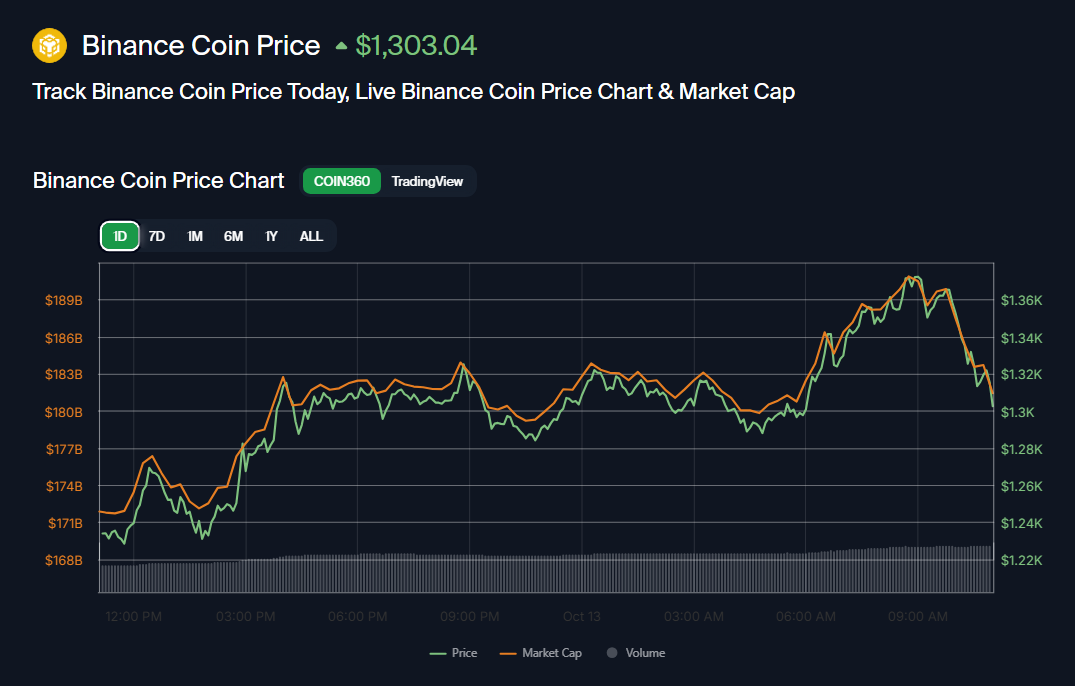
Task: Click the $189B market cap axis label
Action: (x=64, y=300)
